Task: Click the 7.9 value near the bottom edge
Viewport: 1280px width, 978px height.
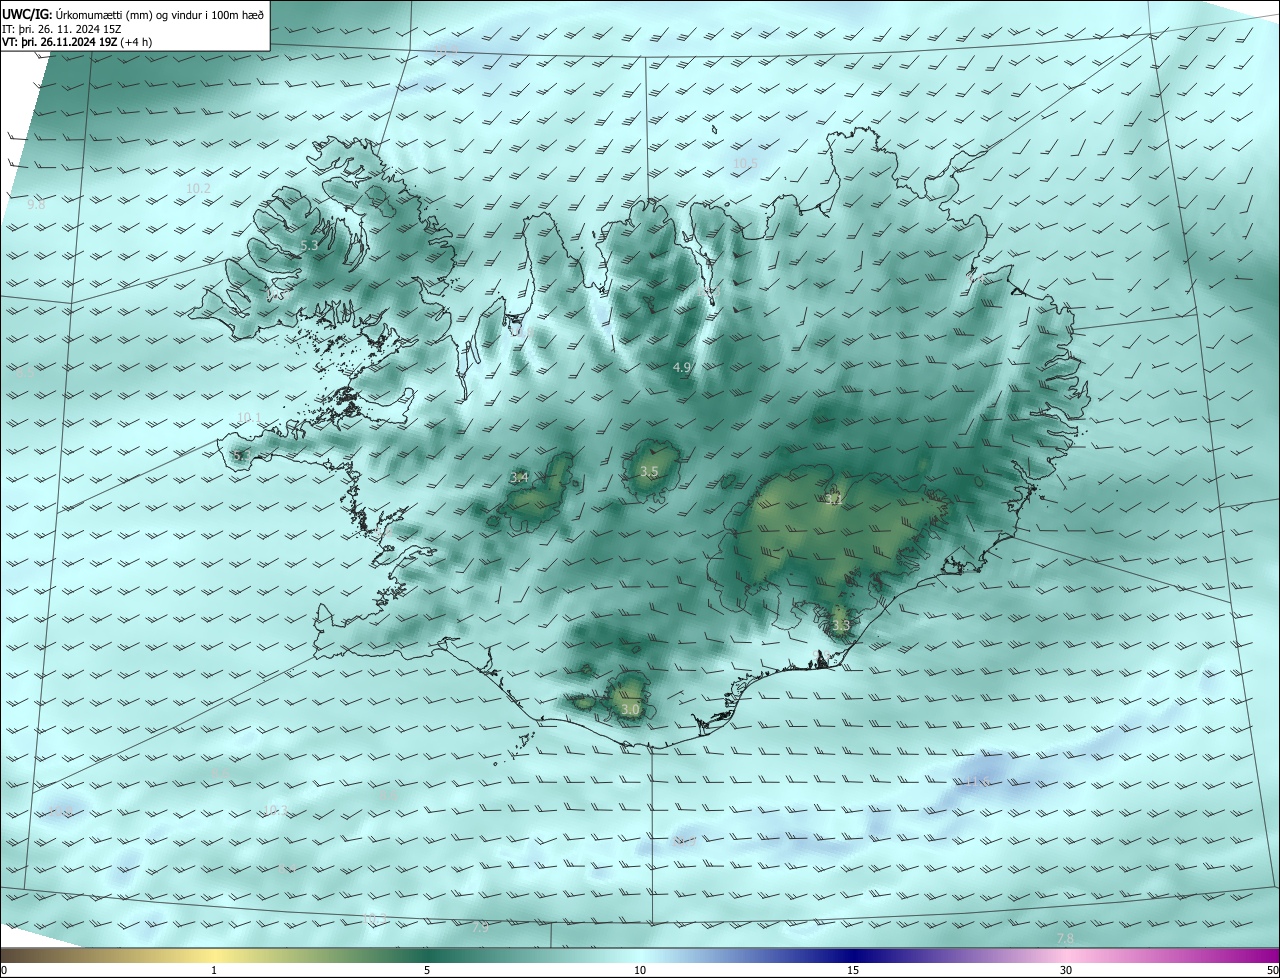Action: (480, 928)
